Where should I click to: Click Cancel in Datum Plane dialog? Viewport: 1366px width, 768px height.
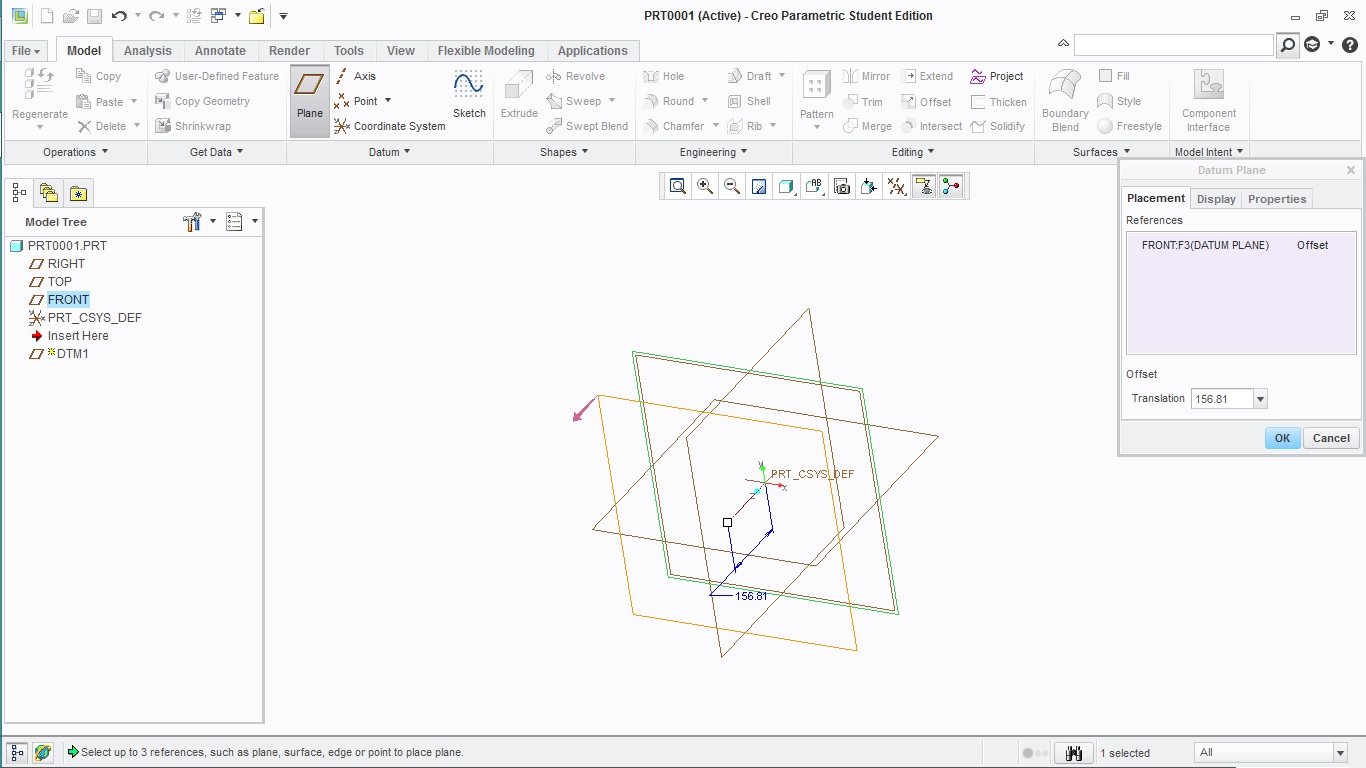coord(1331,438)
